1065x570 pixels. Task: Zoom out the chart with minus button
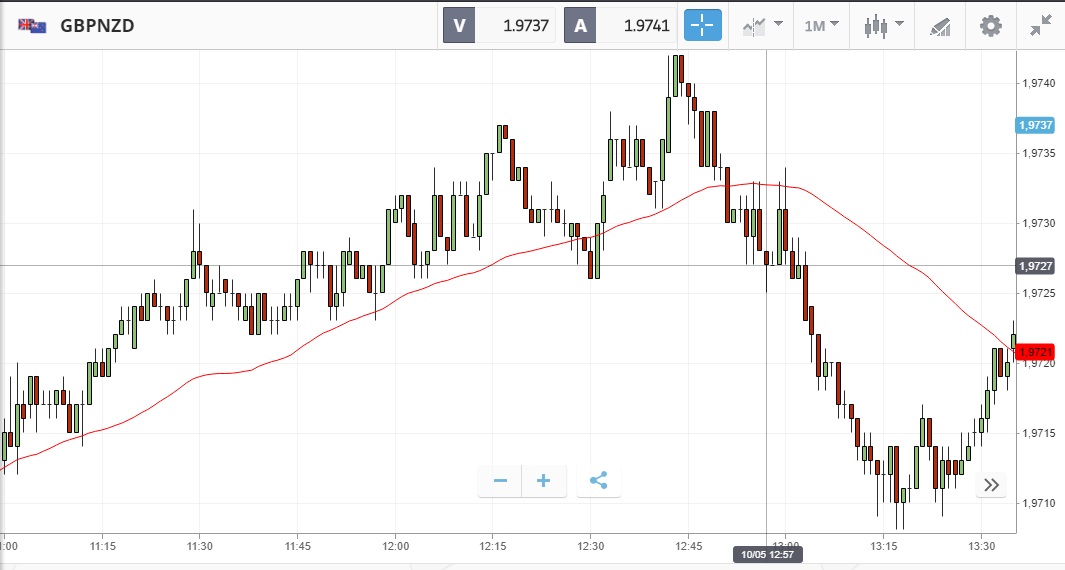pos(500,481)
